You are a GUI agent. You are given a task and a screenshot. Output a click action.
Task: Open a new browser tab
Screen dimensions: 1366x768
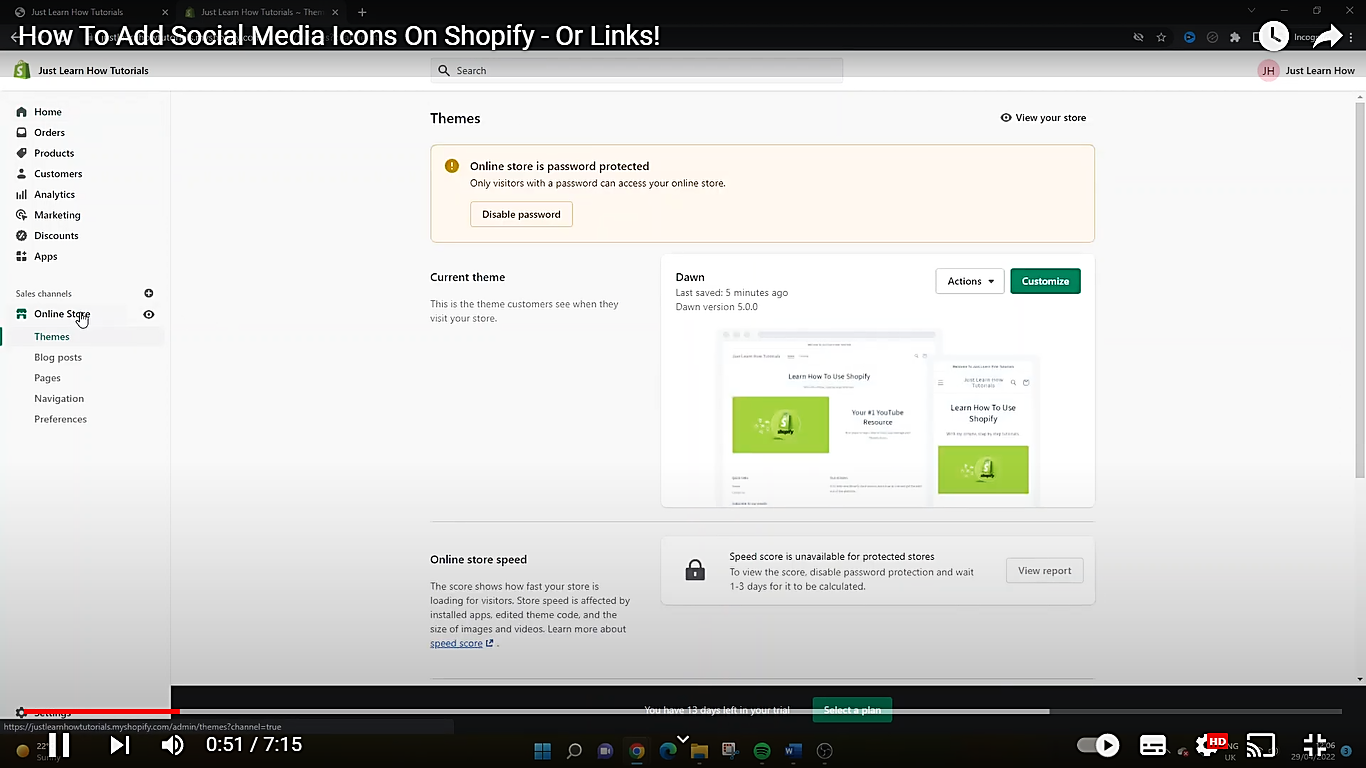pyautogui.click(x=362, y=12)
